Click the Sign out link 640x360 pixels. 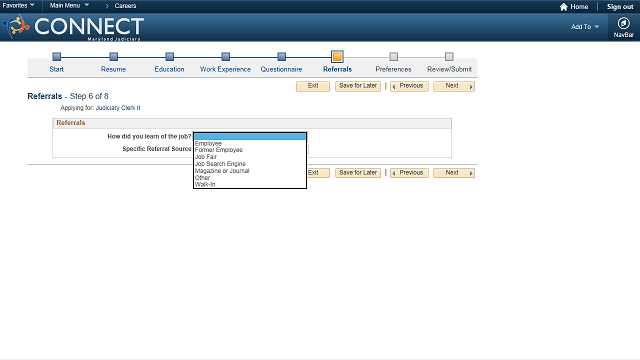point(620,7)
